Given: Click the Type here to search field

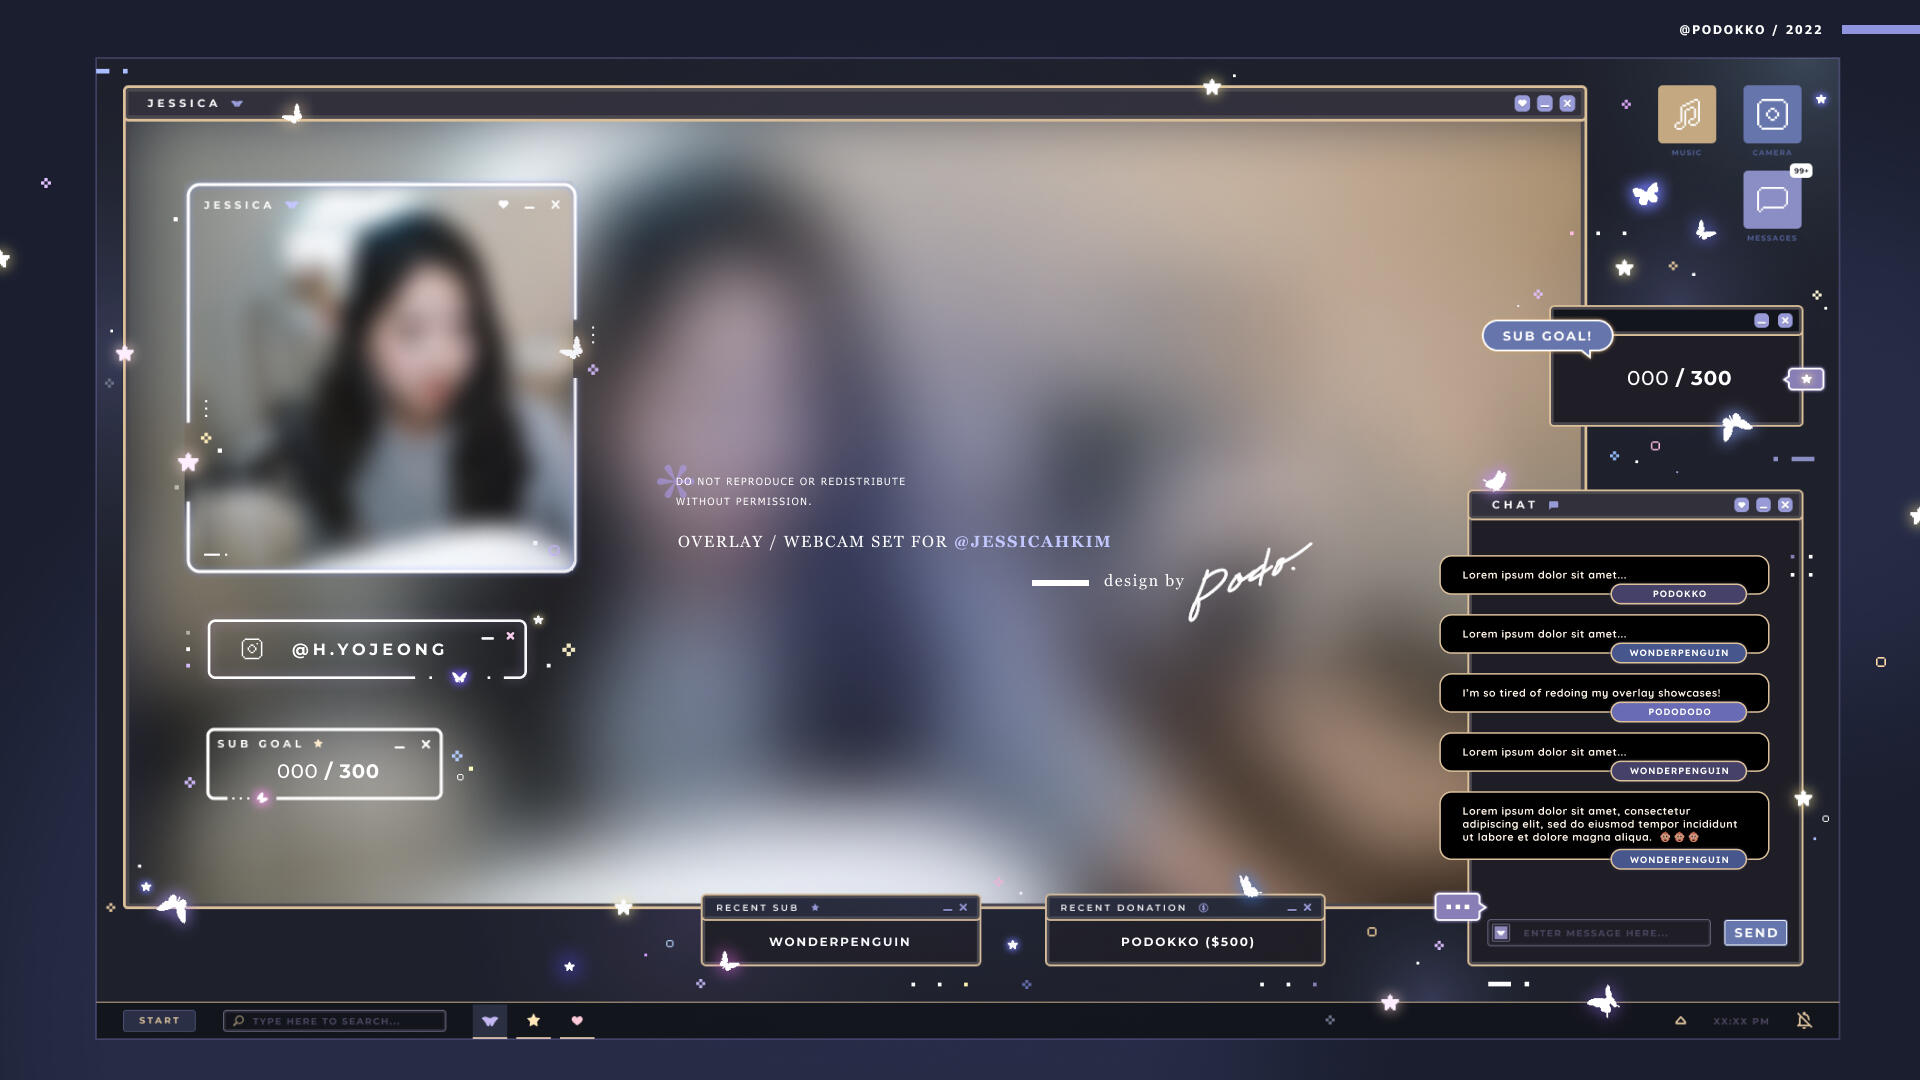Looking at the screenshot, I should [x=334, y=1020].
